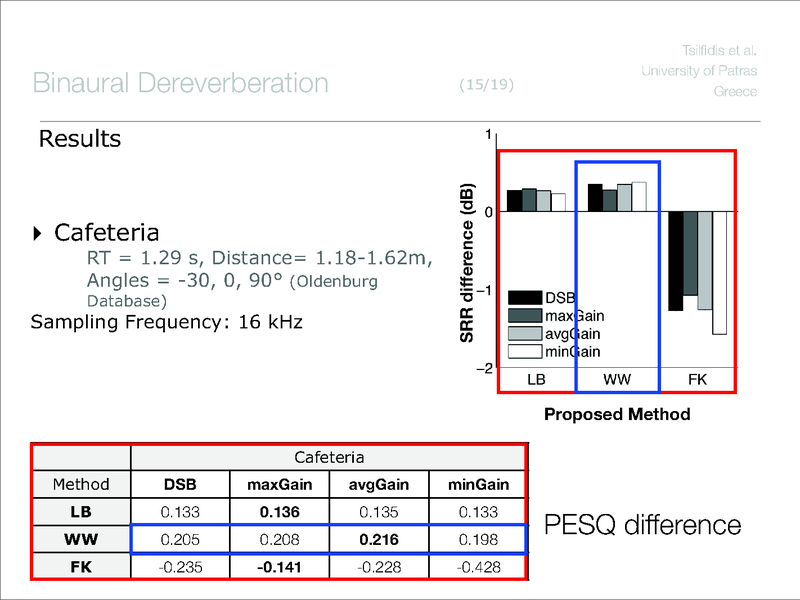Click the Sampling Frequency: 16 kHz text
This screenshot has height=600, width=800.
[167, 322]
